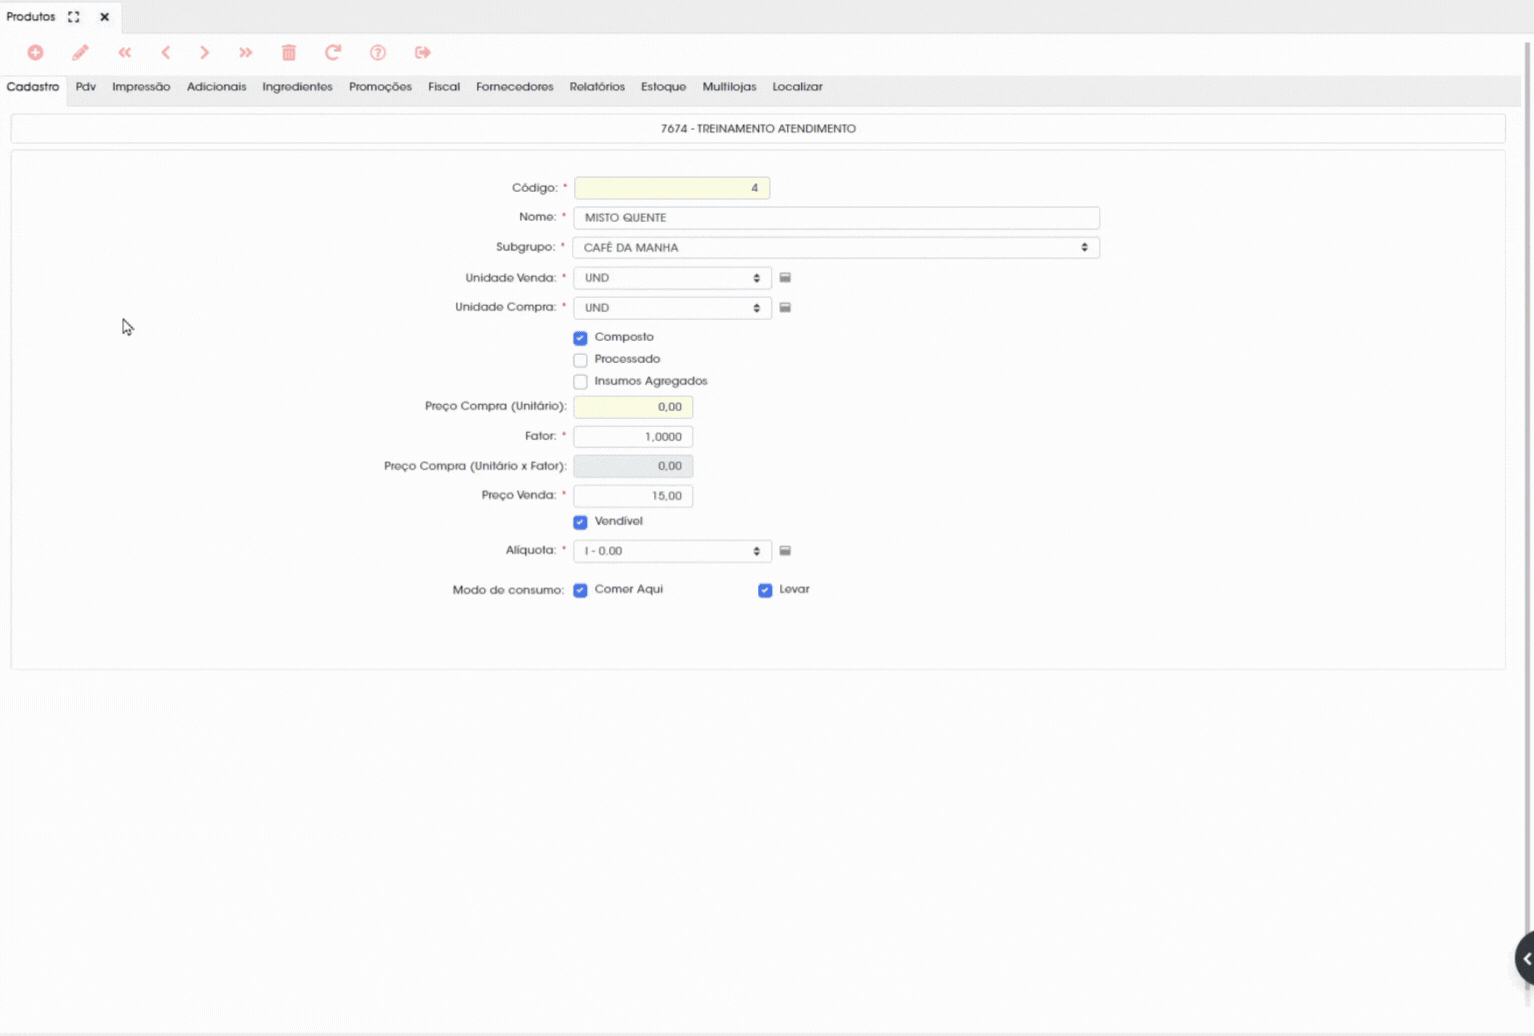Viewport: 1534px width, 1036px height.
Task: Open the Fiscal tab
Action: 444,87
